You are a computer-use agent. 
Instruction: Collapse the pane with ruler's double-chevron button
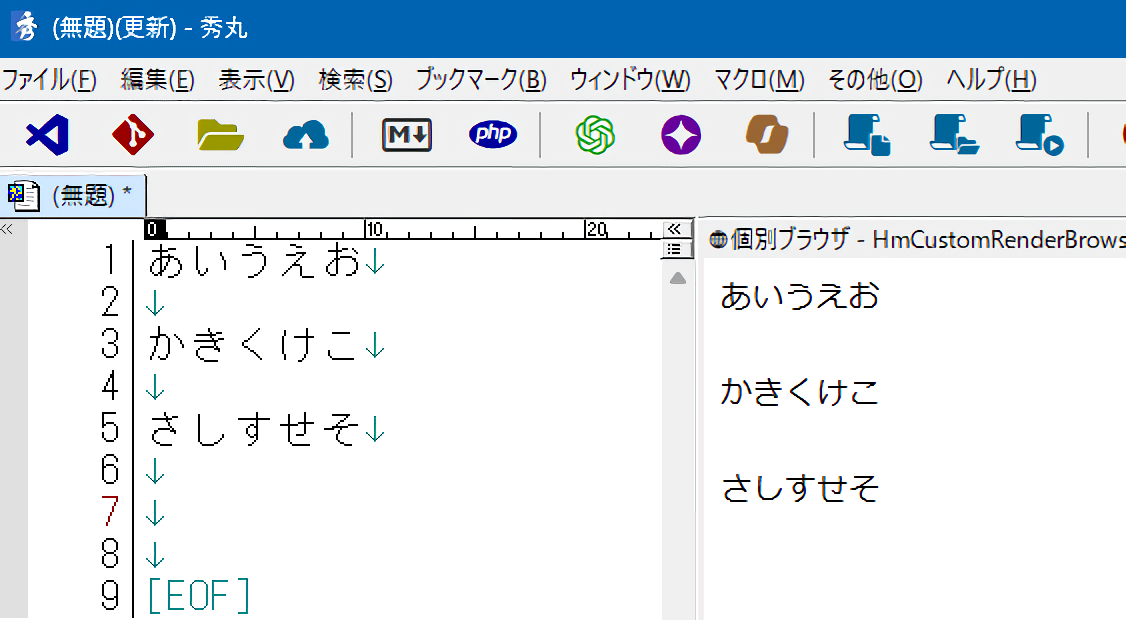coord(674,229)
